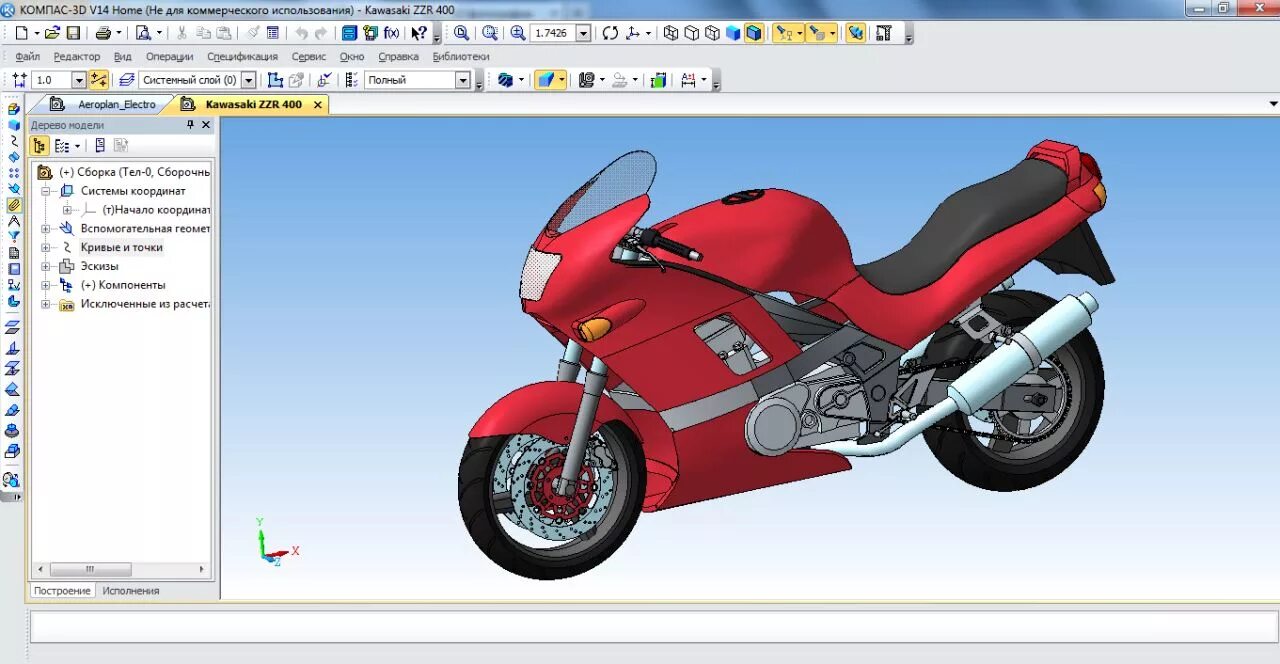Print the document with the printer icon
This screenshot has width=1280, height=664.
click(x=104, y=33)
